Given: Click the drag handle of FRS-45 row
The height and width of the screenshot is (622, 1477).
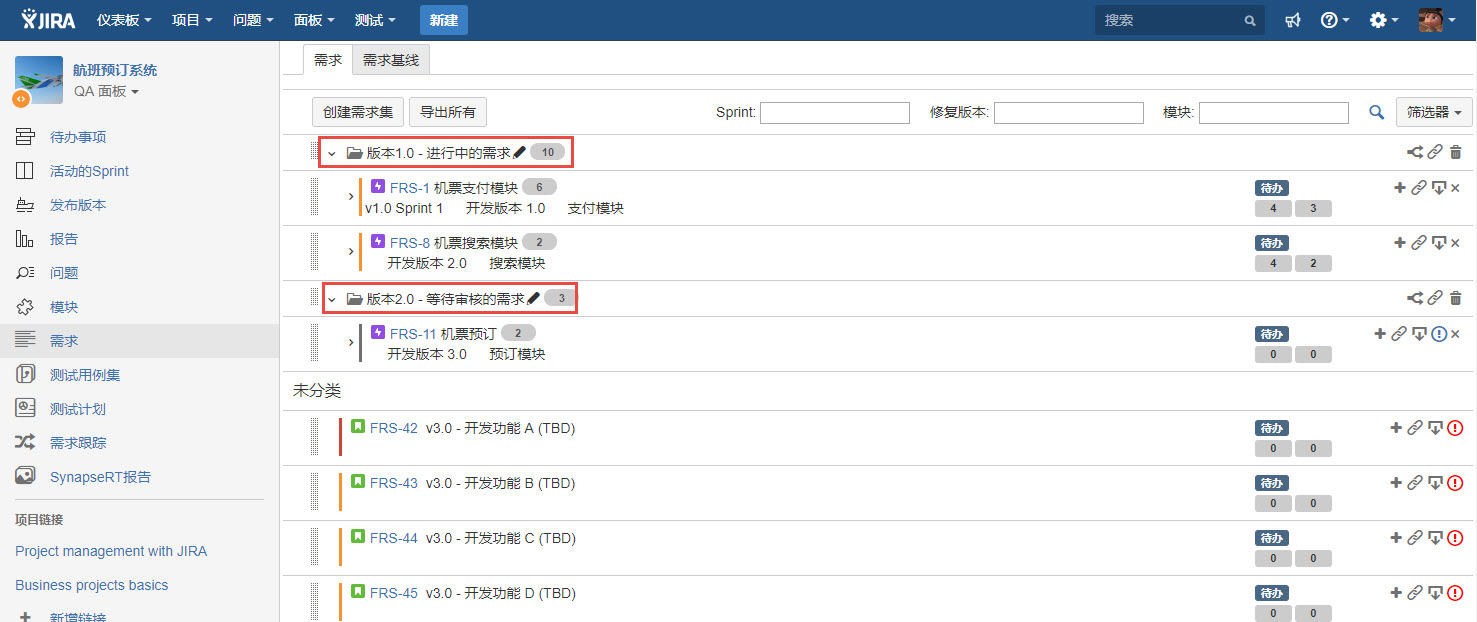Looking at the screenshot, I should tap(314, 600).
